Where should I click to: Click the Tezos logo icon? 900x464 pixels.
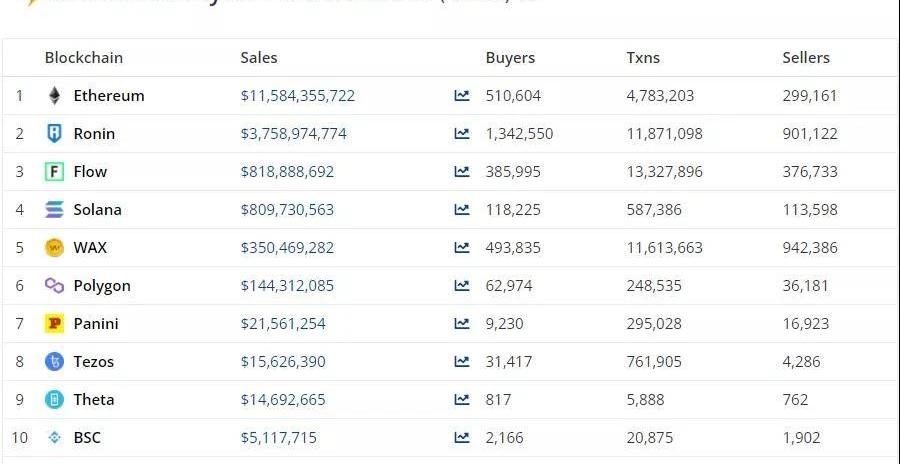pyautogui.click(x=54, y=362)
